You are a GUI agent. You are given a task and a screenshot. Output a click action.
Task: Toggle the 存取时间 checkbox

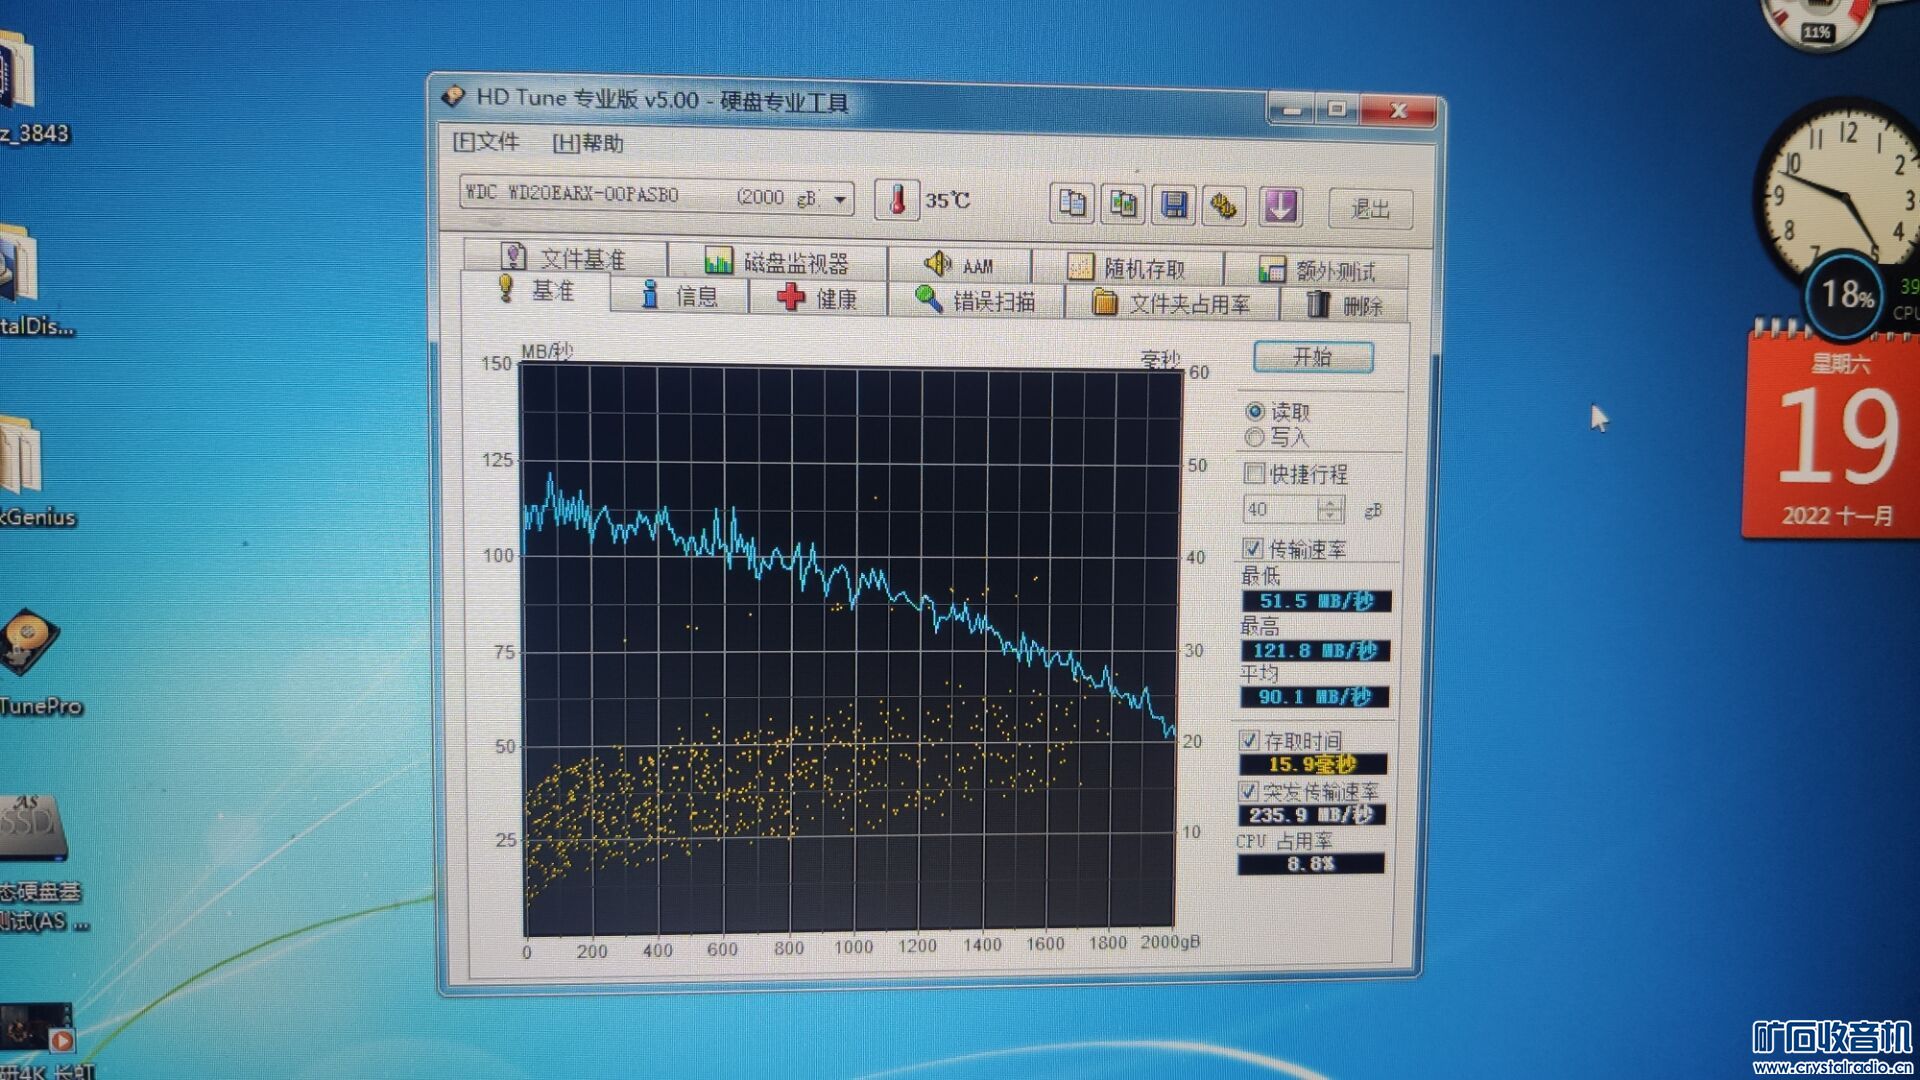(x=1248, y=740)
